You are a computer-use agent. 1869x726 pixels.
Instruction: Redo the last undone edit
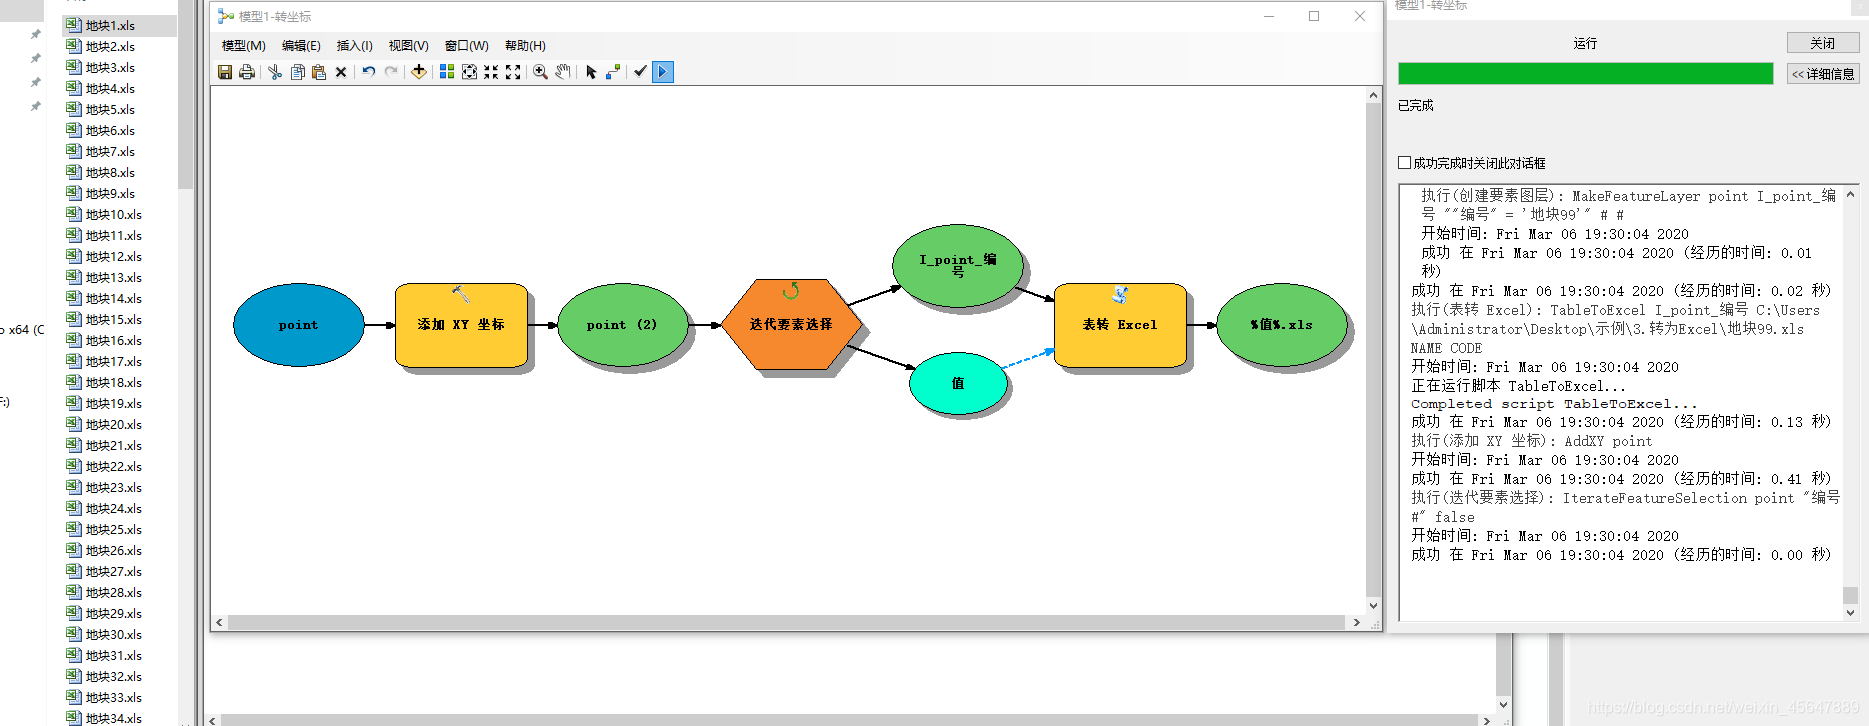click(x=391, y=72)
